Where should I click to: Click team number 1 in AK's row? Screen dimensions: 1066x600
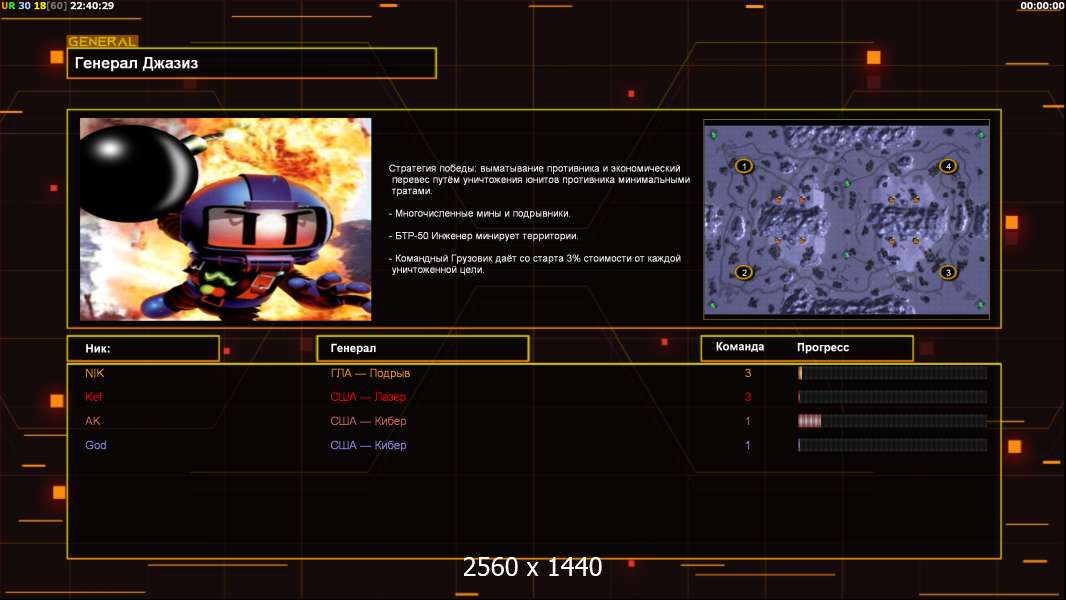tap(748, 421)
